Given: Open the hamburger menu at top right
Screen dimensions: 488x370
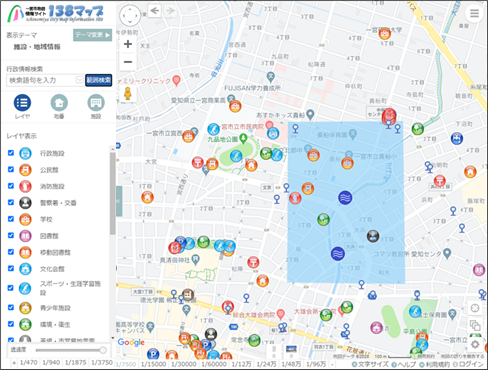Looking at the screenshot, I should click(474, 13).
